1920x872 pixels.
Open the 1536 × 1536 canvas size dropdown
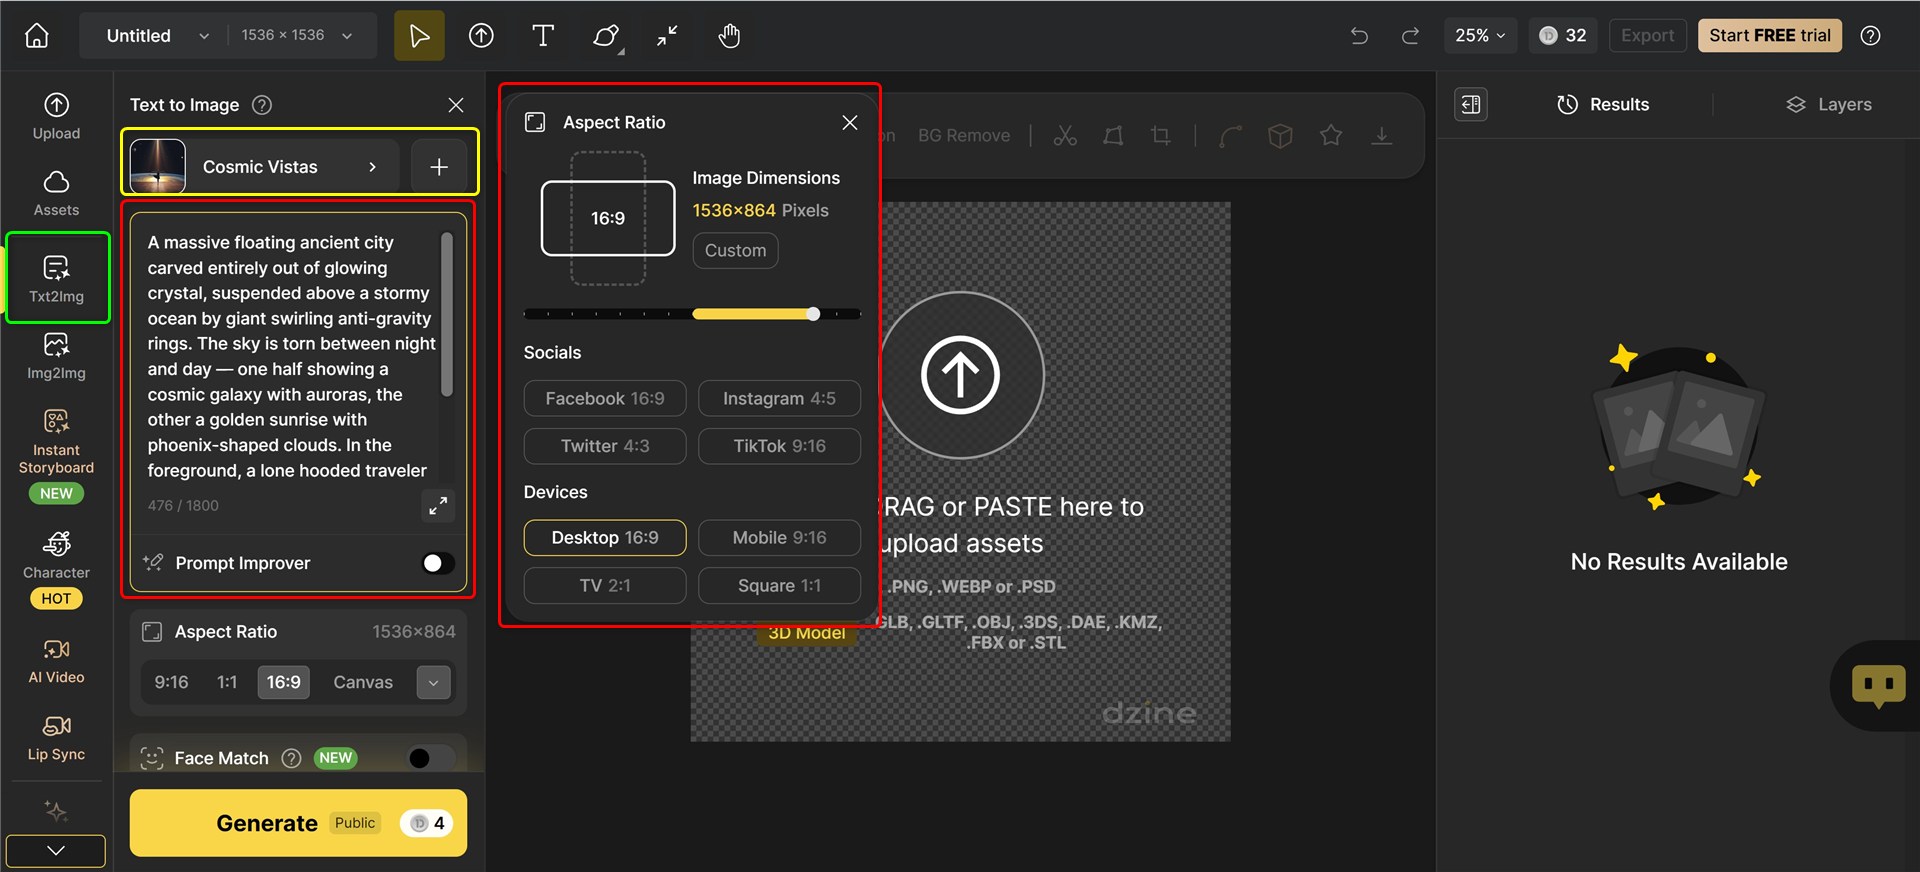click(x=297, y=36)
